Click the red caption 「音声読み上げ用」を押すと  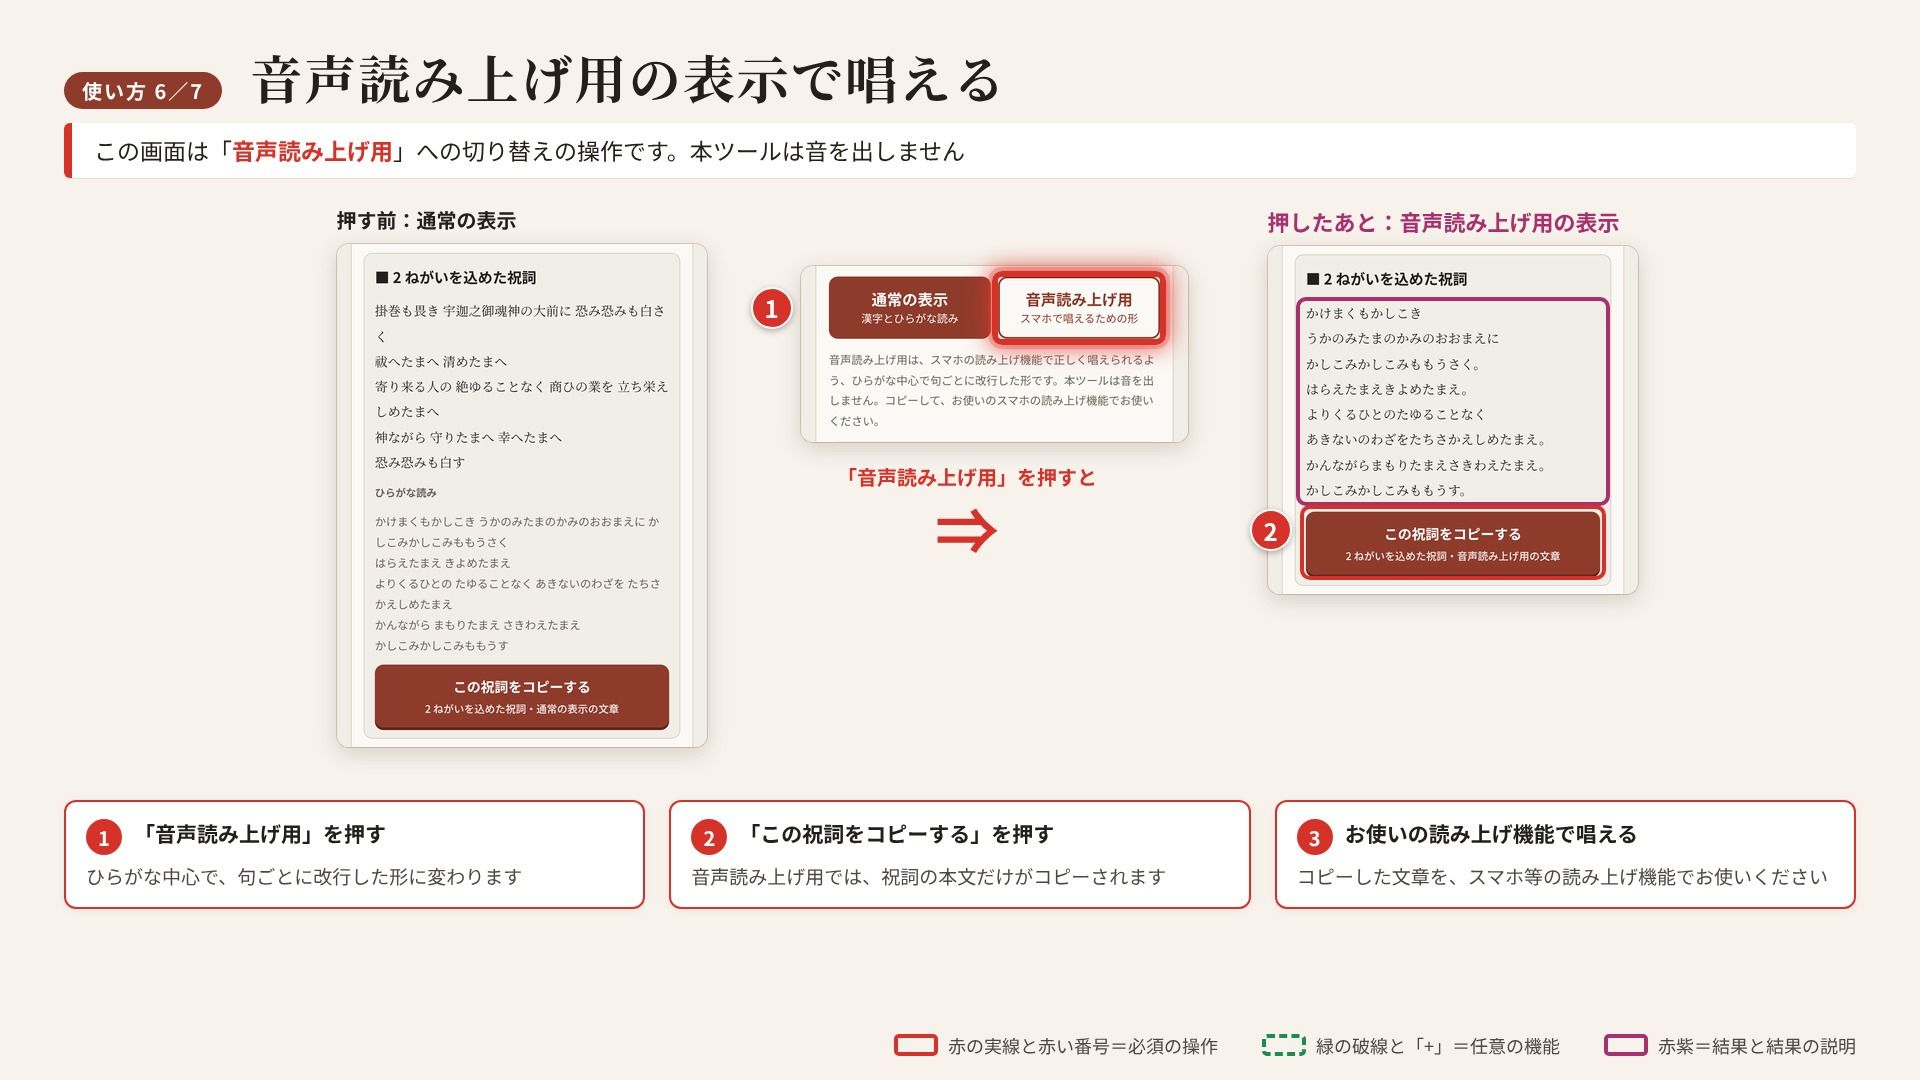click(x=968, y=478)
